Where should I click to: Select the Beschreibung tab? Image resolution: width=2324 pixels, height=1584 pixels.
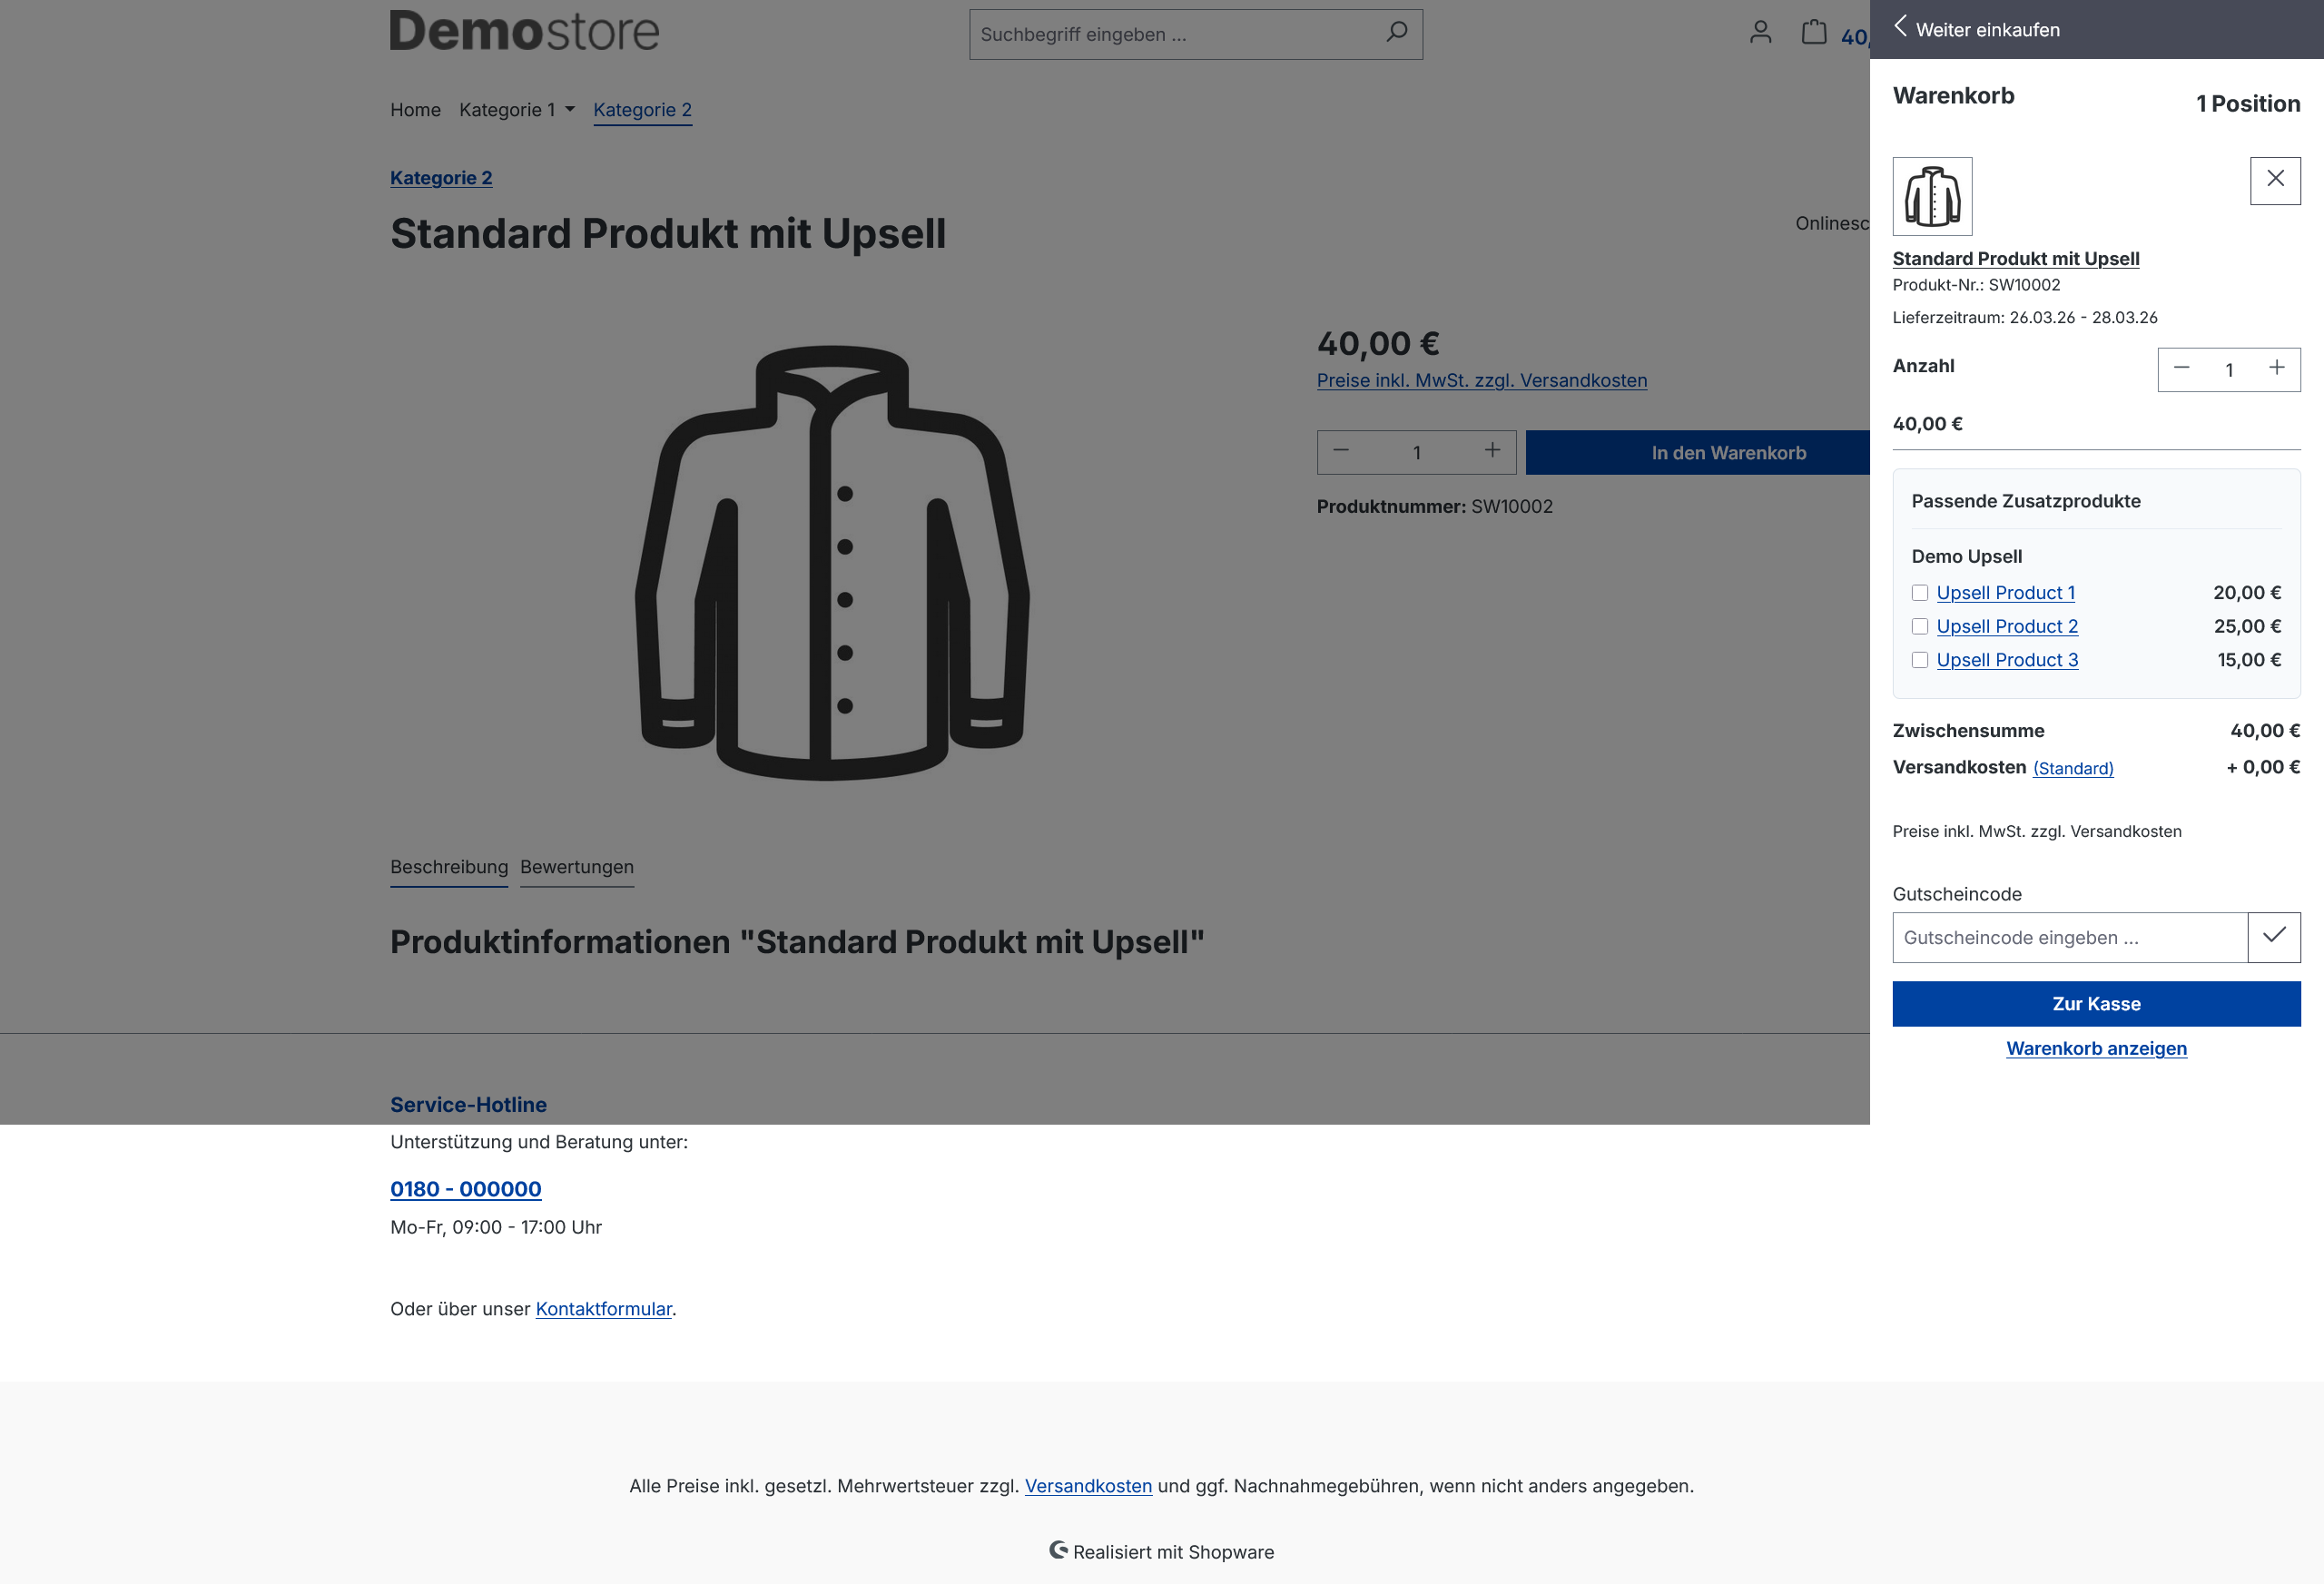point(449,867)
